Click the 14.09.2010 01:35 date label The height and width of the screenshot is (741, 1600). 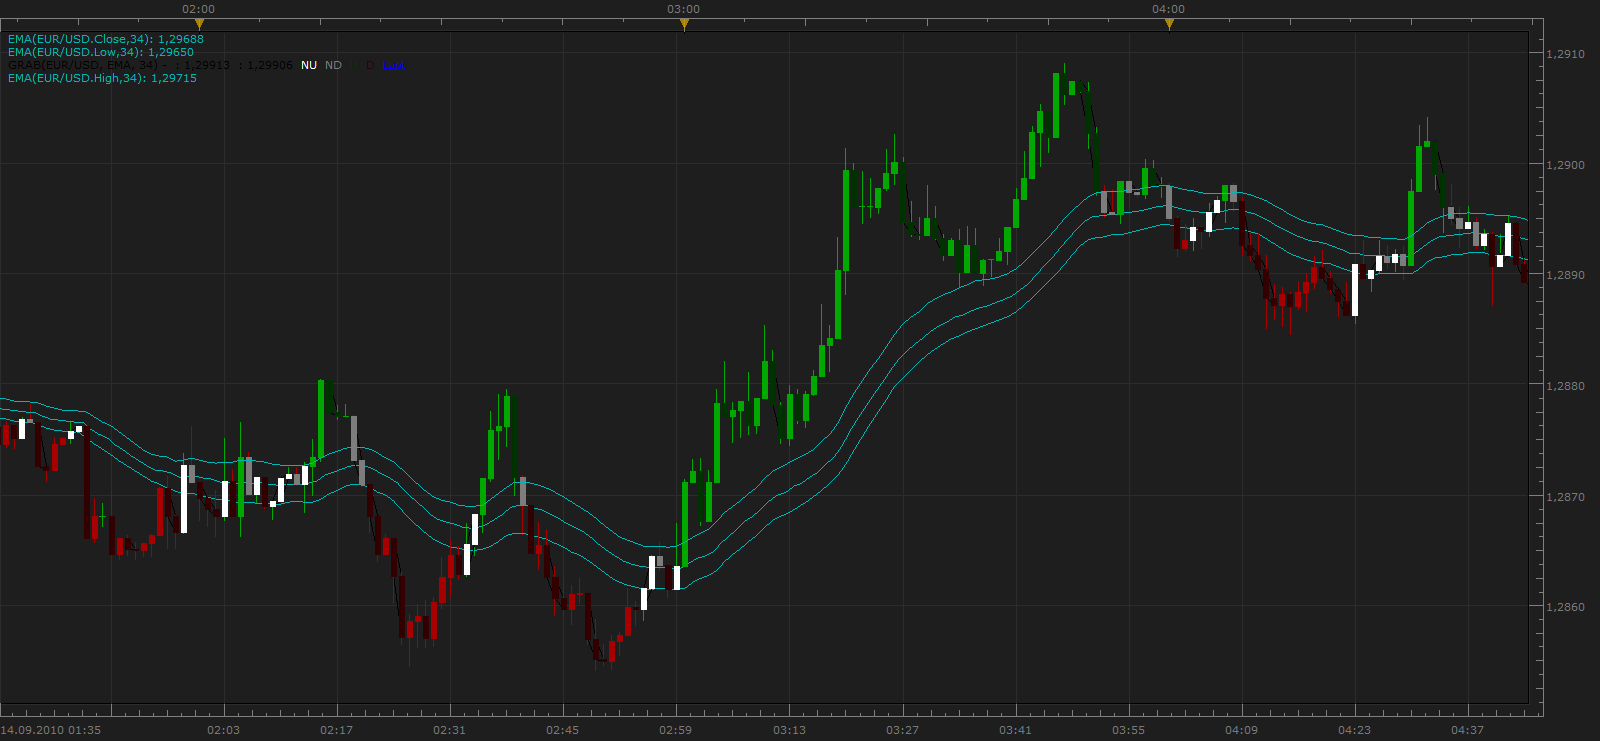coord(51,730)
